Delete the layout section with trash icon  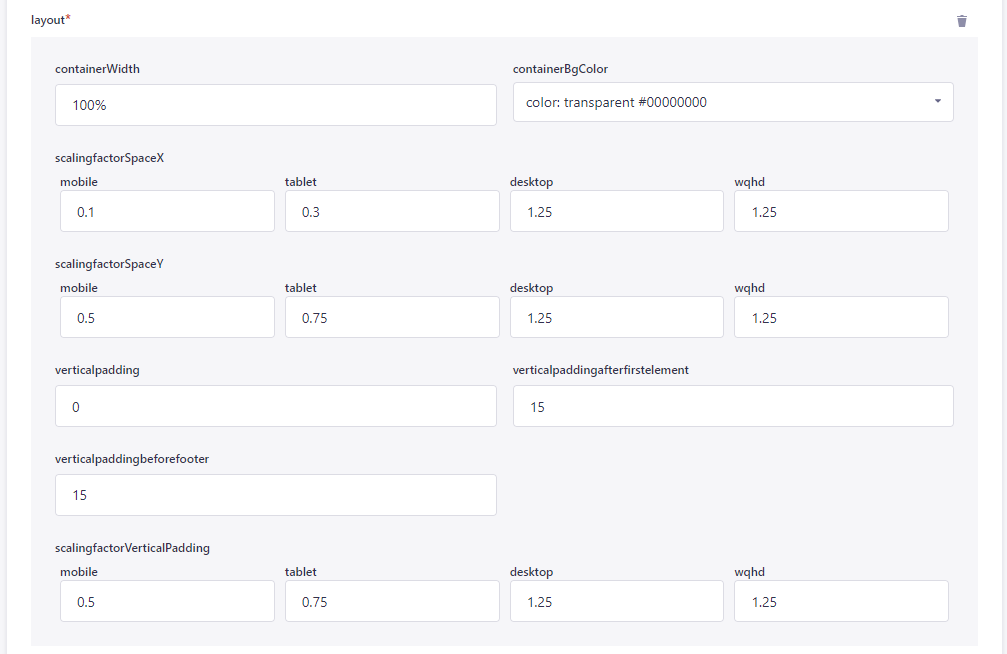pos(962,21)
